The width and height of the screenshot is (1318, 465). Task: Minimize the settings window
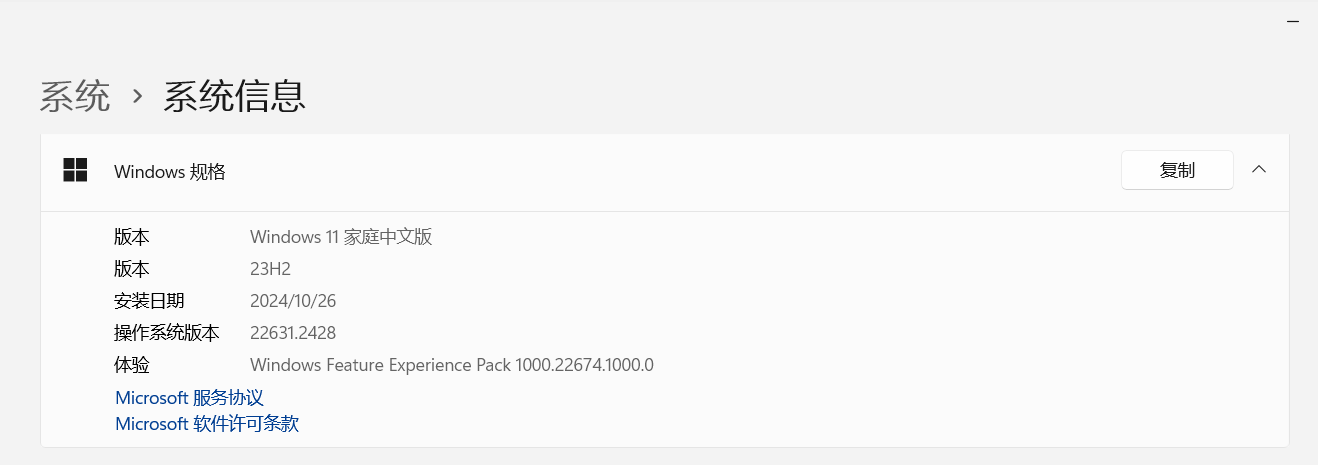(x=1292, y=22)
